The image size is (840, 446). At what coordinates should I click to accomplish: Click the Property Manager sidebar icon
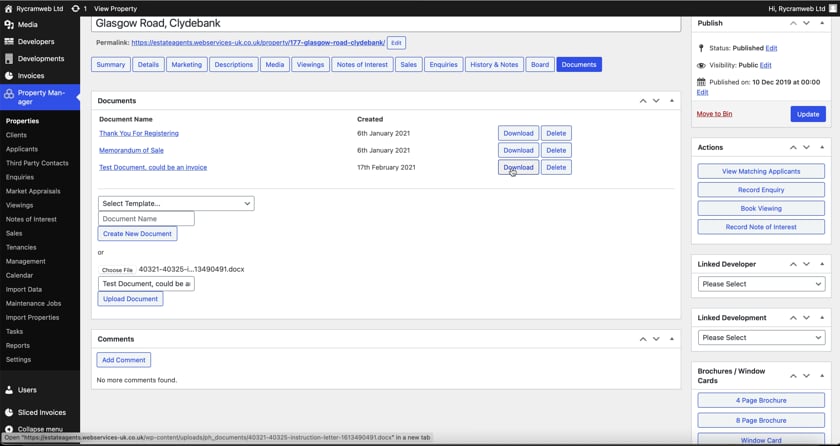pyautogui.click(x=9, y=94)
